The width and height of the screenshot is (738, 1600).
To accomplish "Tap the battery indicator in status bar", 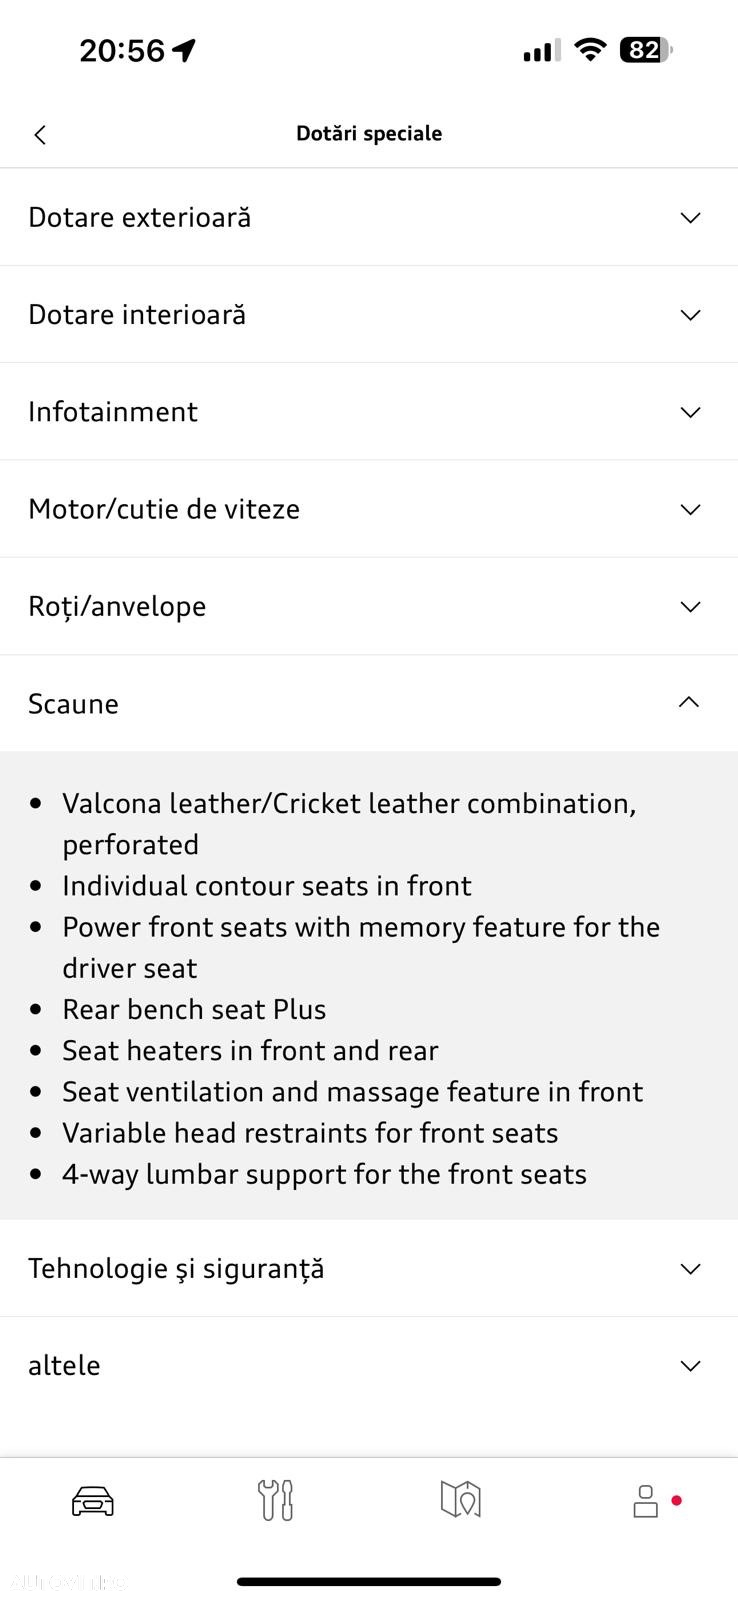I will tap(647, 50).
